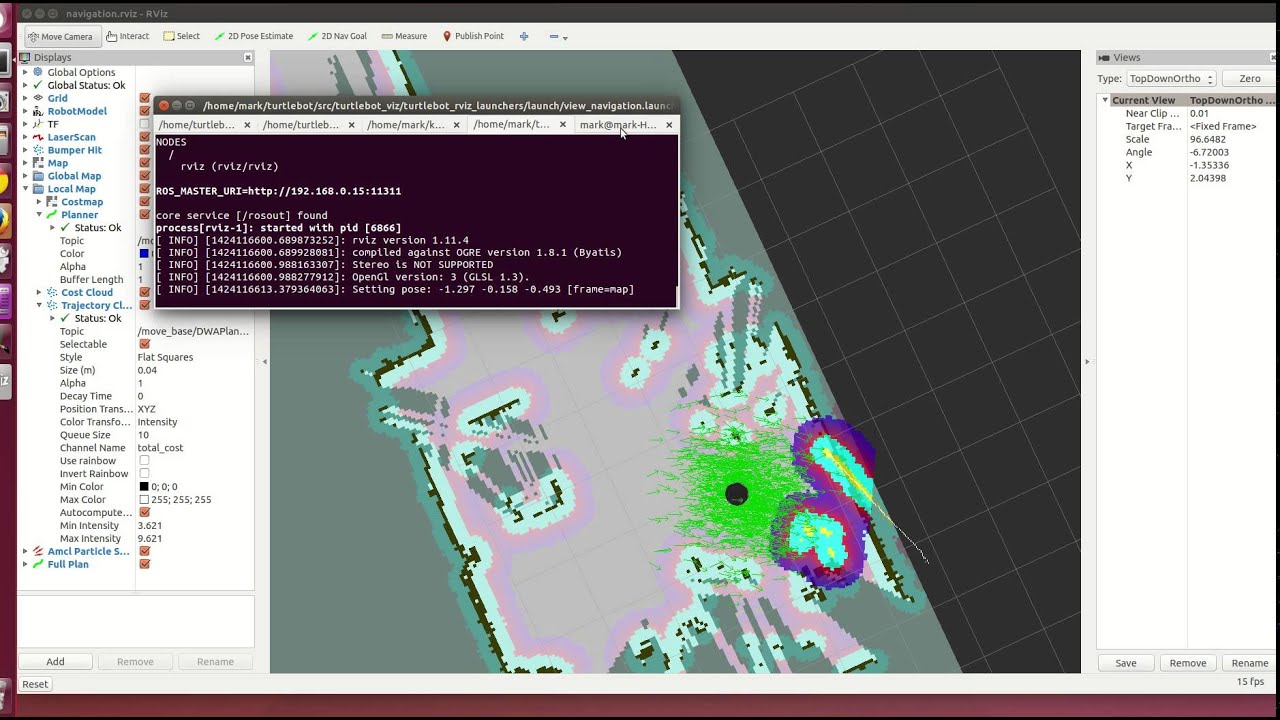This screenshot has height=720, width=1280.
Task: Activate the Measure tool
Action: tap(404, 36)
